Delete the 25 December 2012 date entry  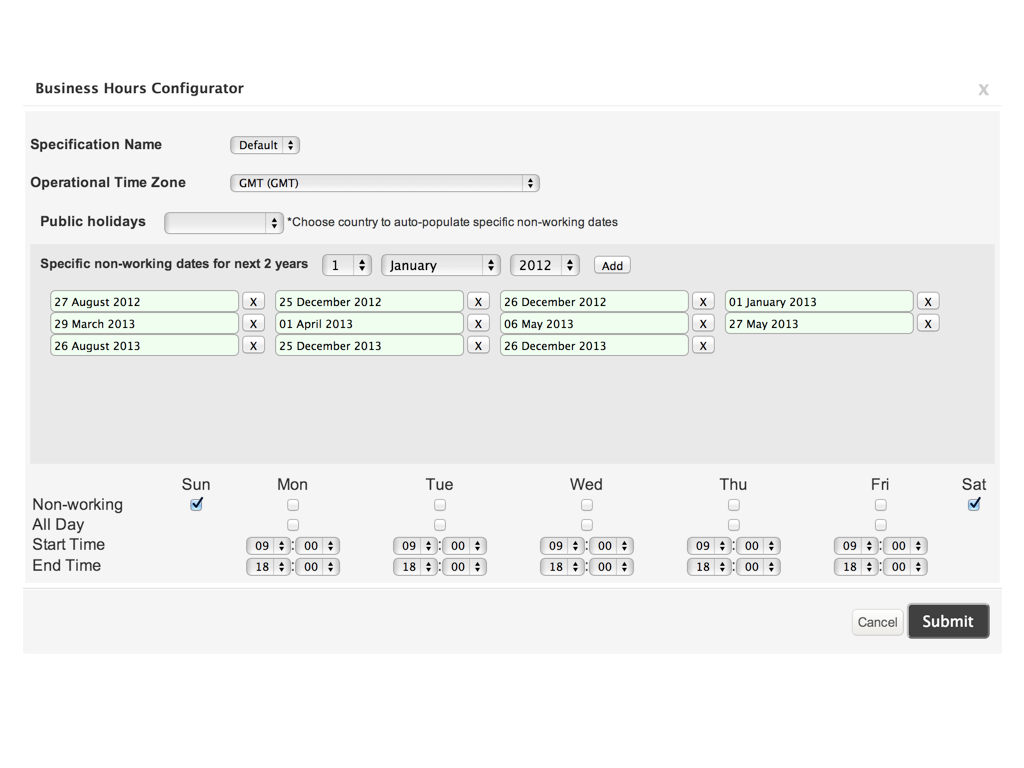pyautogui.click(x=479, y=302)
